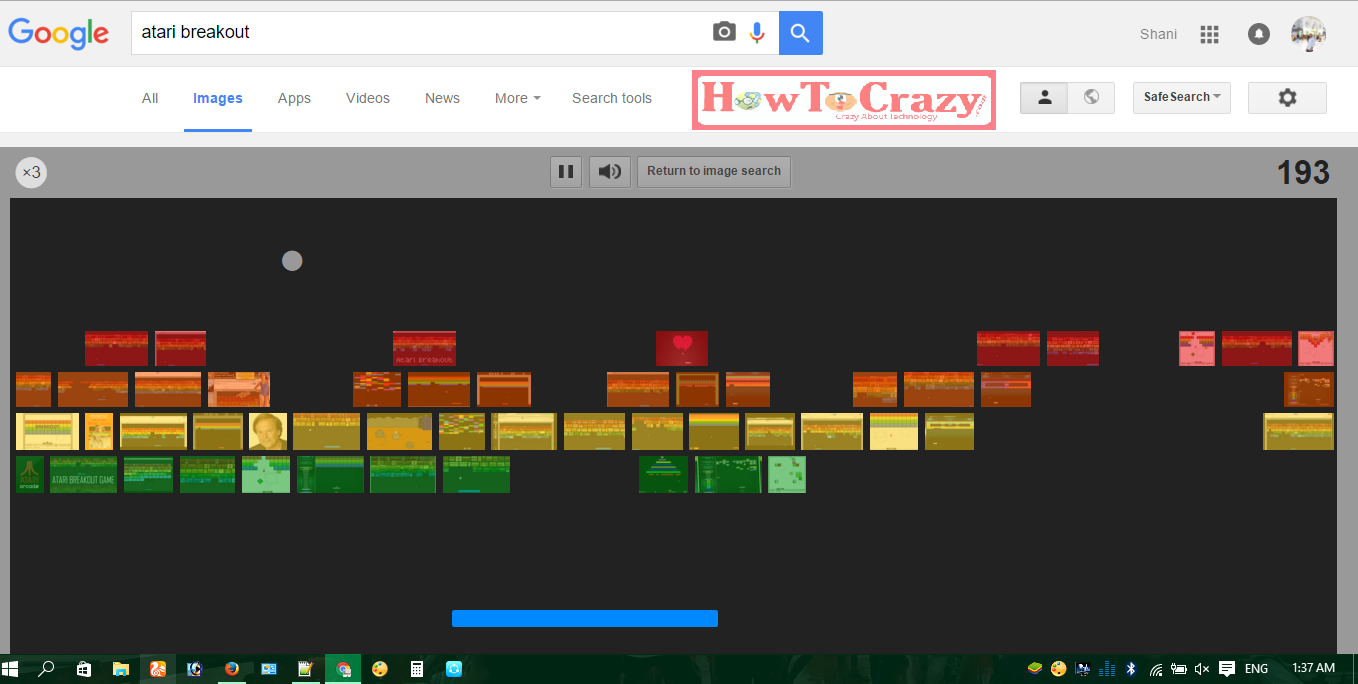Viewport: 1358px width, 684px height.
Task: Launch UC Browser from taskbar
Action: 158,669
